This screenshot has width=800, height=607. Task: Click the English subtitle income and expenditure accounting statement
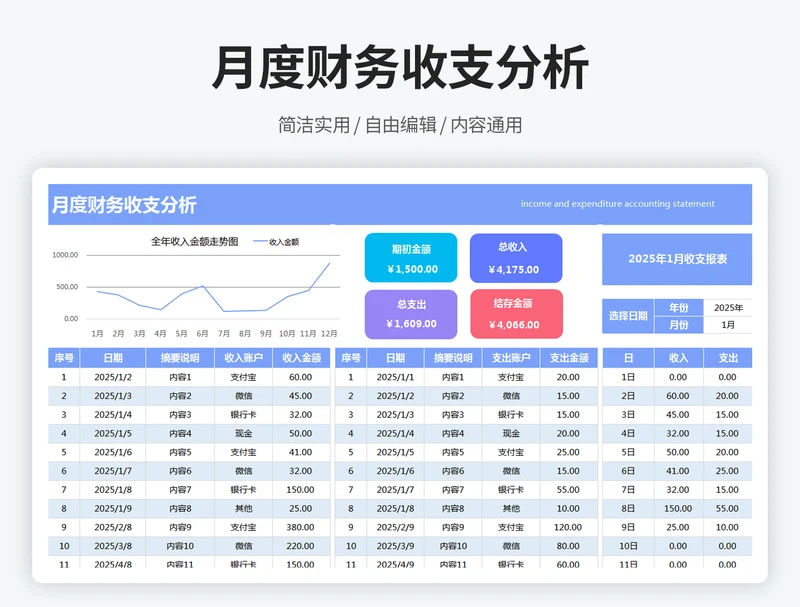[617, 204]
